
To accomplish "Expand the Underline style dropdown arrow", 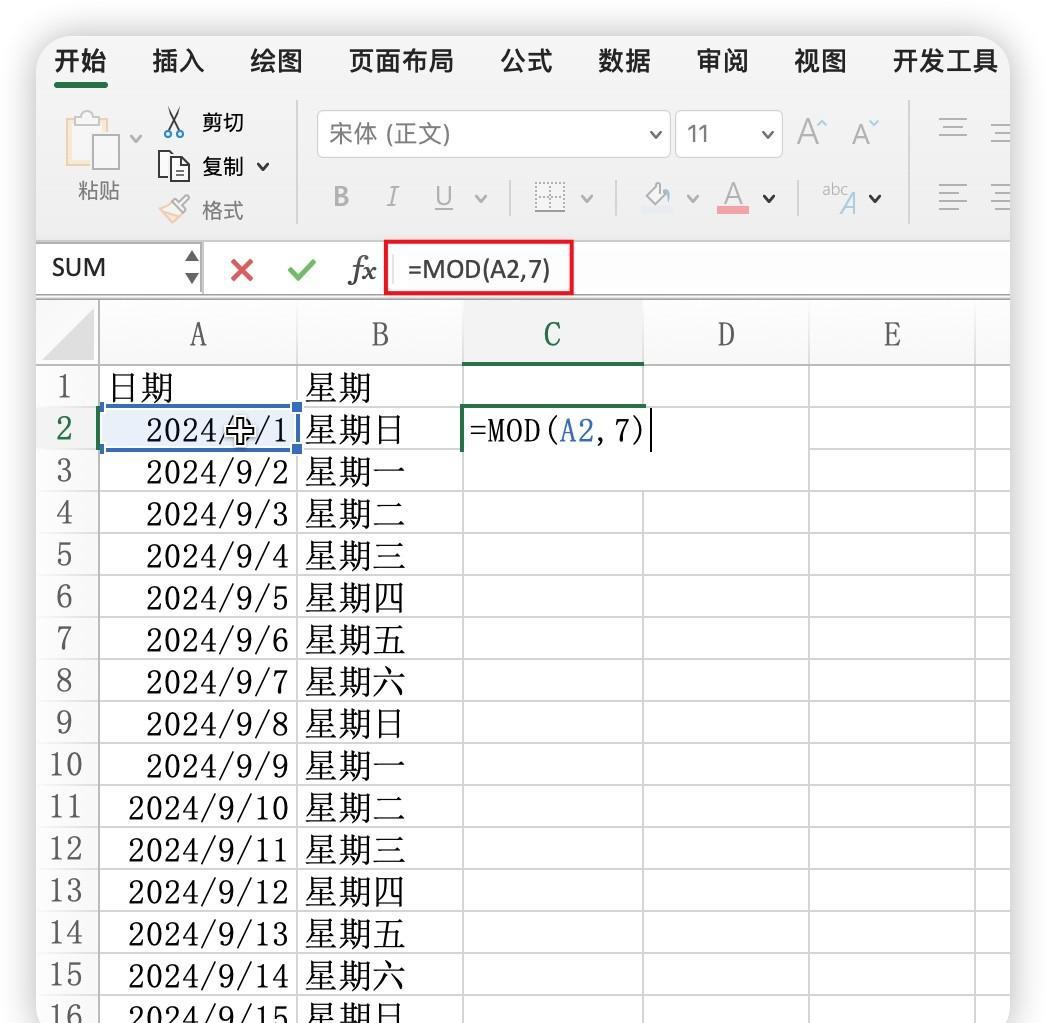I will (x=480, y=199).
